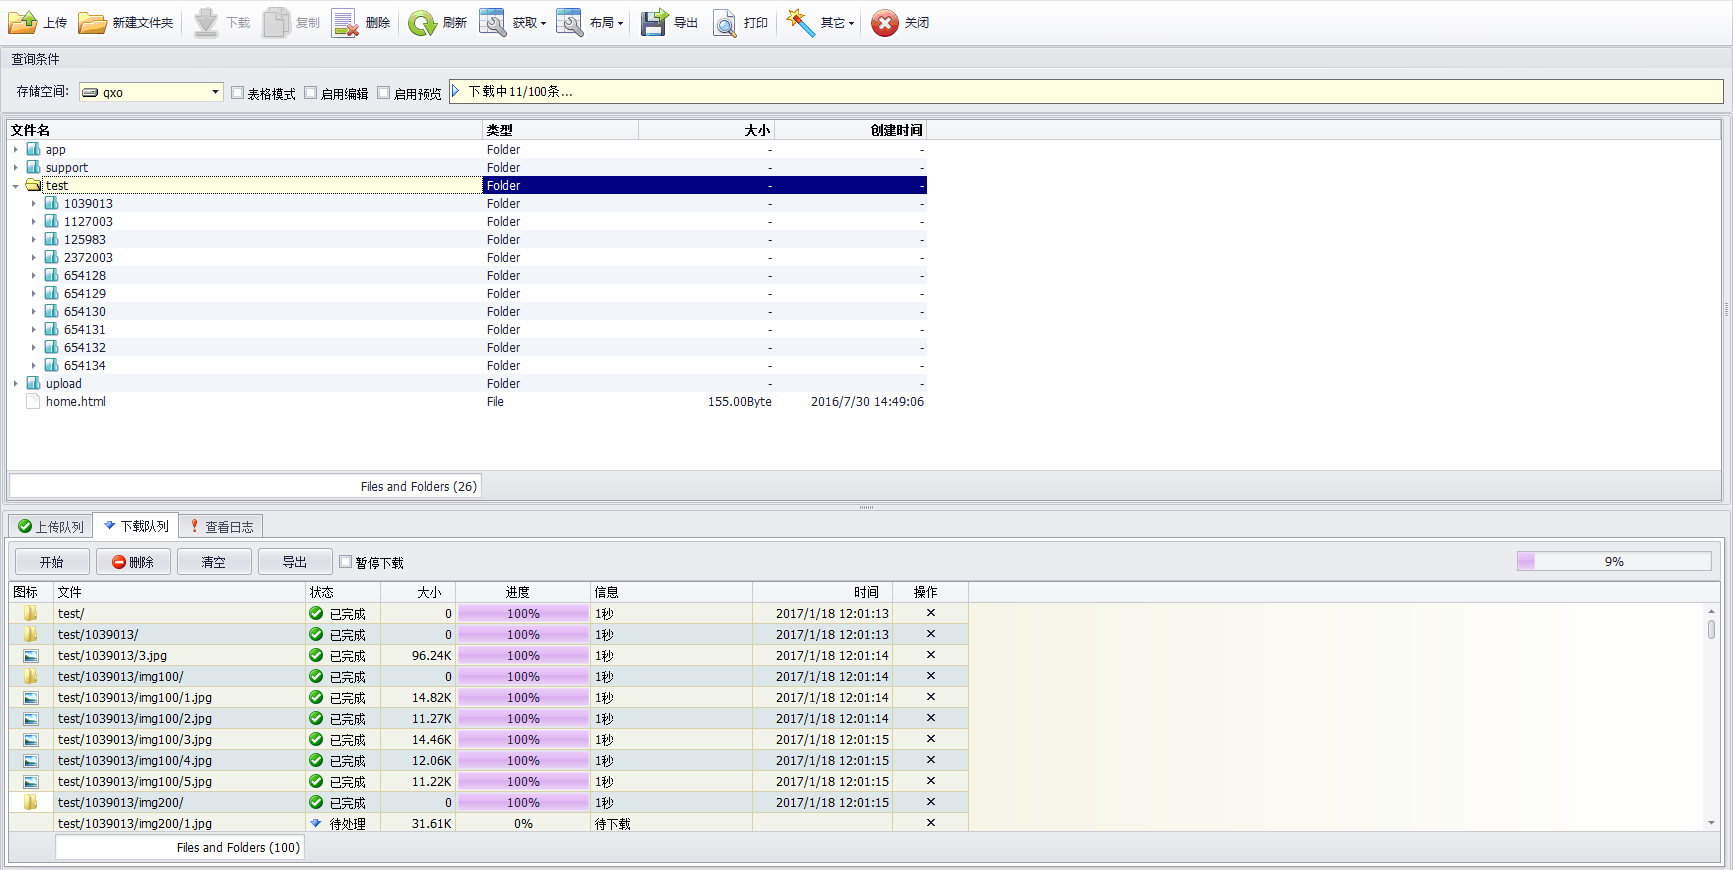Screen dimensions: 1733x870
Task: Click the completed status icon for test/1039013/
Action: [316, 634]
